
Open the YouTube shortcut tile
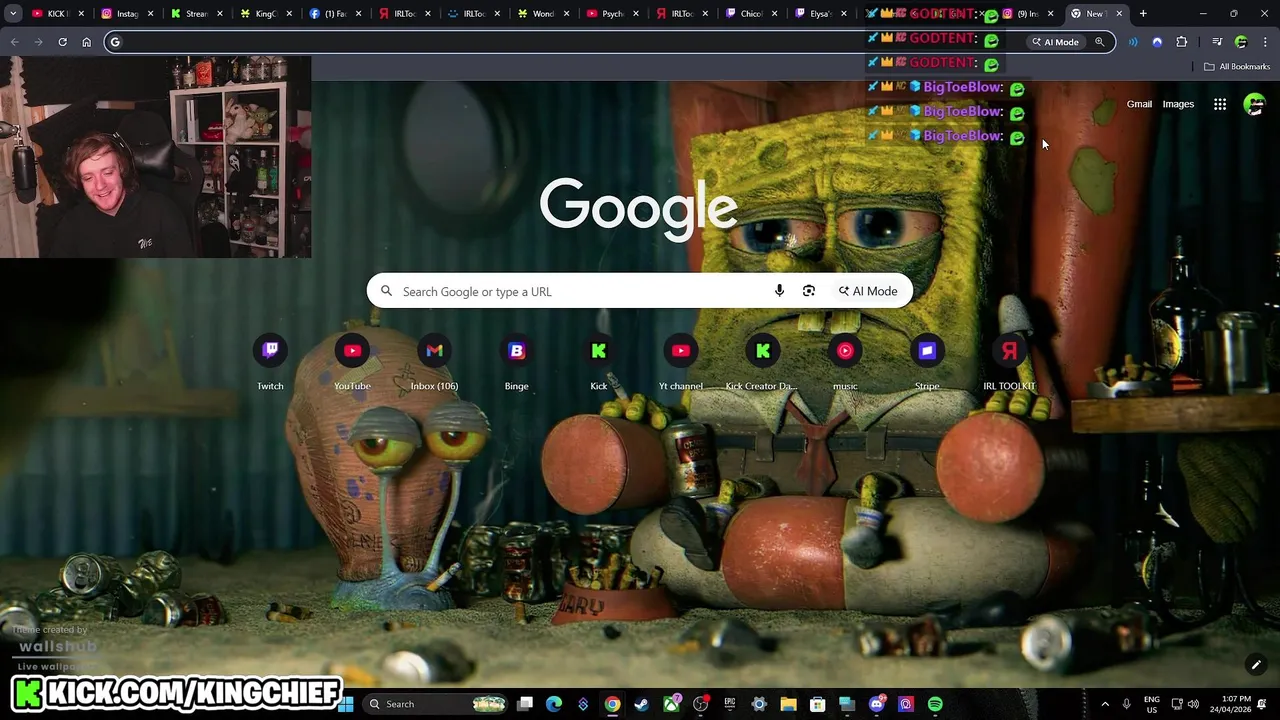352,363
